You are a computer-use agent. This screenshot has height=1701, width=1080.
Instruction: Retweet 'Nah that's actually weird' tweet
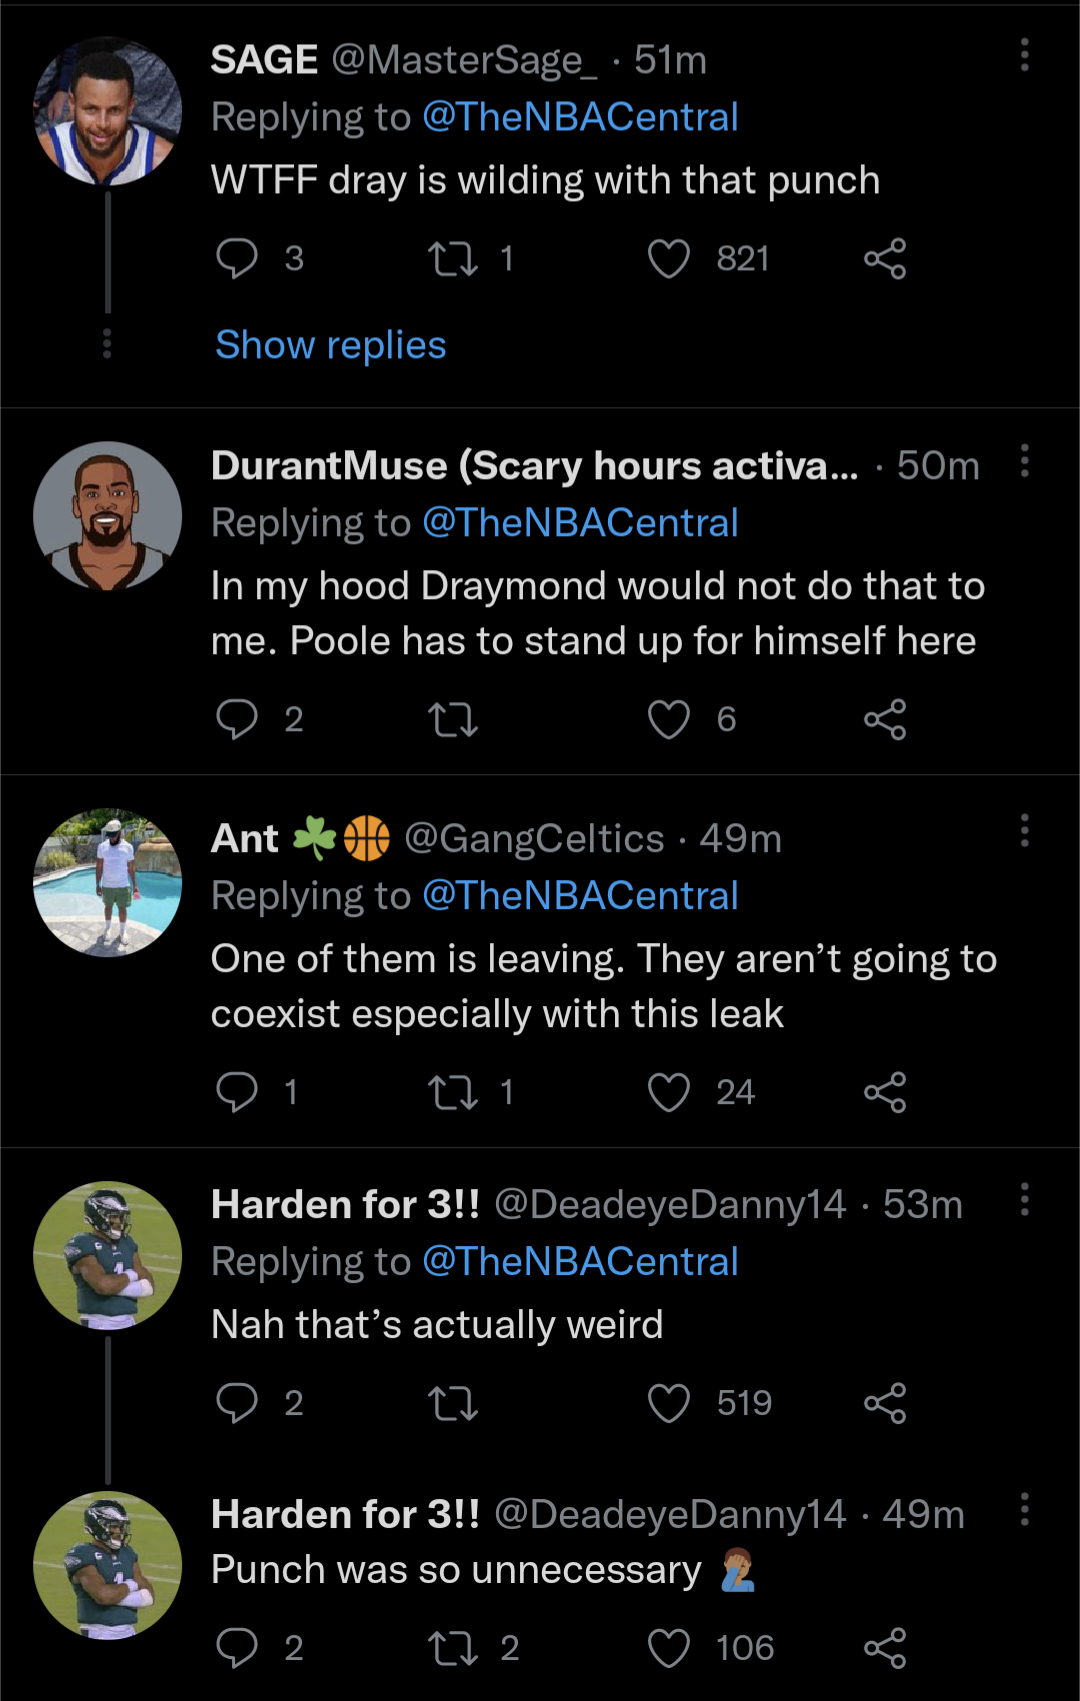tap(453, 1403)
